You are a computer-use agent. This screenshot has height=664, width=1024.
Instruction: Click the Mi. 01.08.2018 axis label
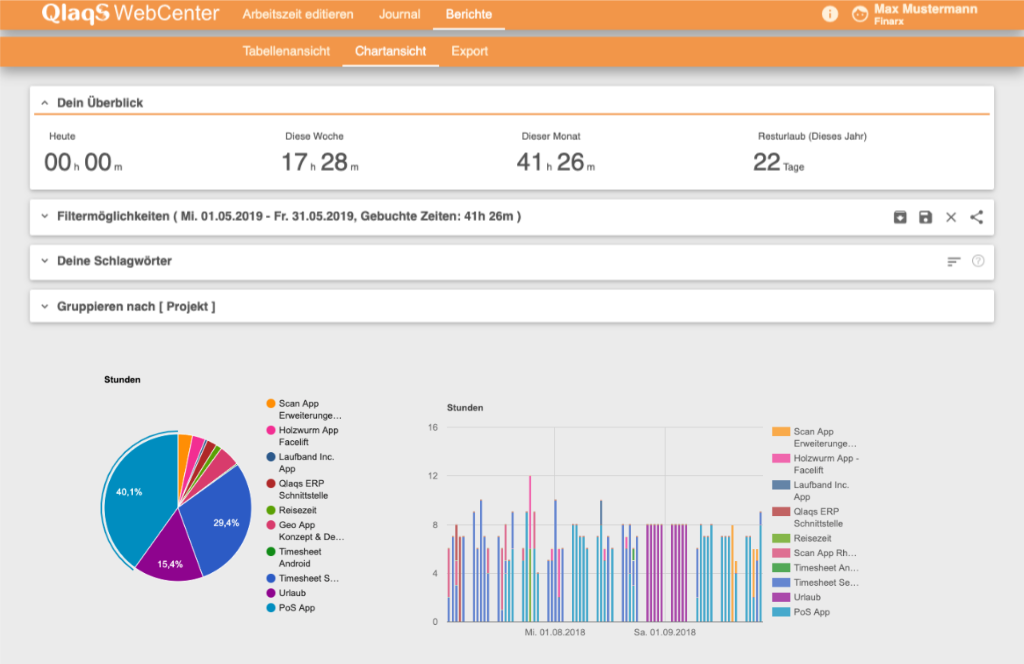point(554,632)
